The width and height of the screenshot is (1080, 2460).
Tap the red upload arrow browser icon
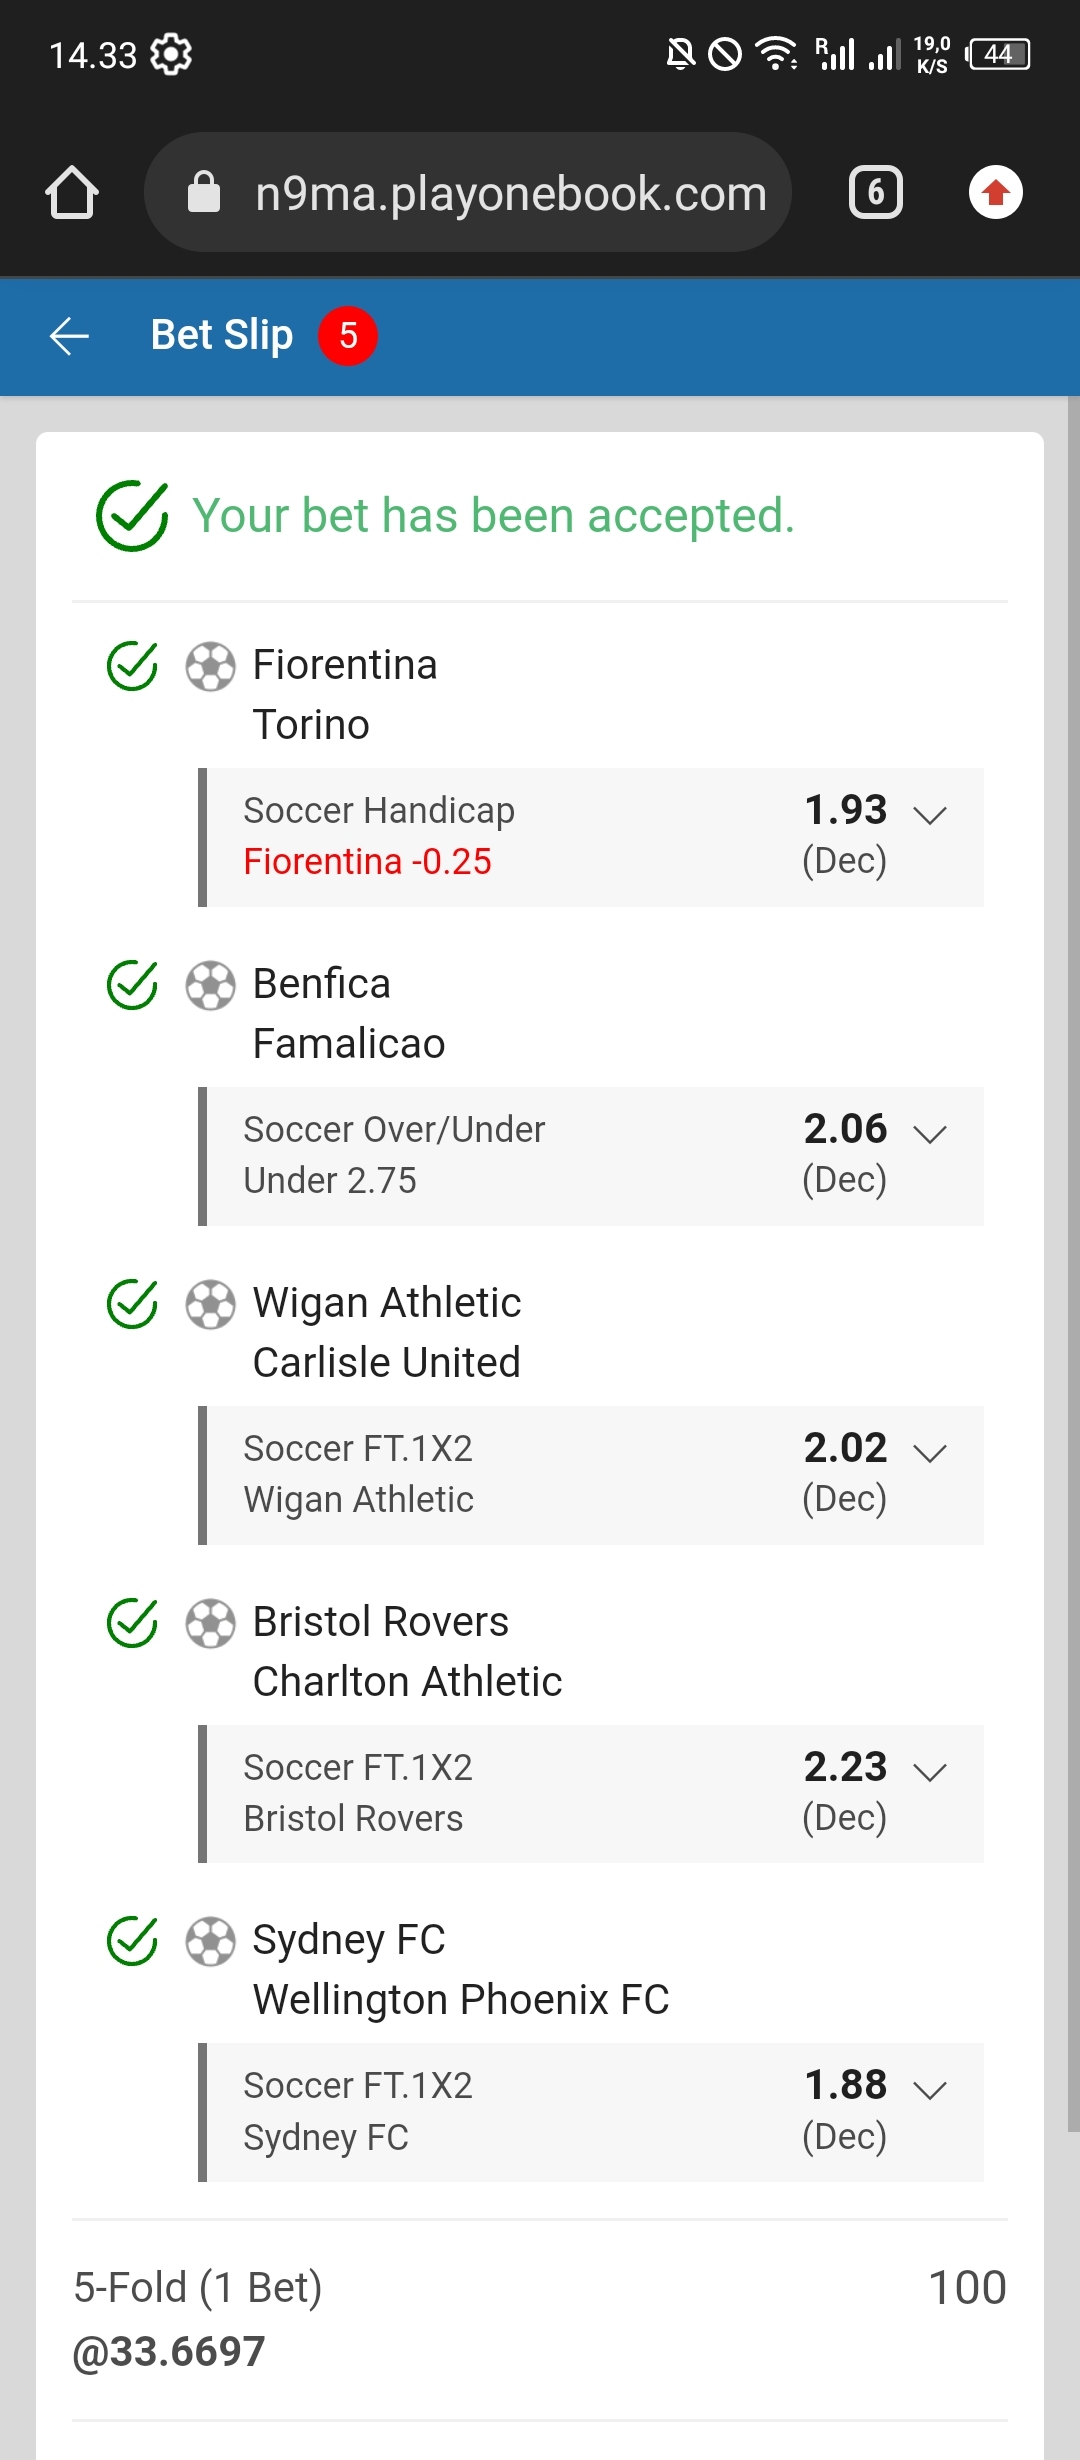995,192
